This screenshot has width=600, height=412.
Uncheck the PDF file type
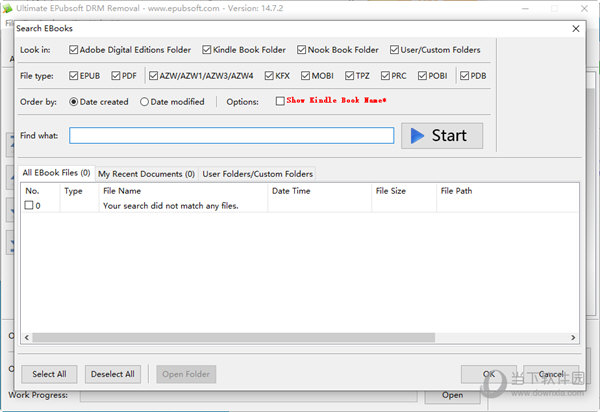click(116, 76)
